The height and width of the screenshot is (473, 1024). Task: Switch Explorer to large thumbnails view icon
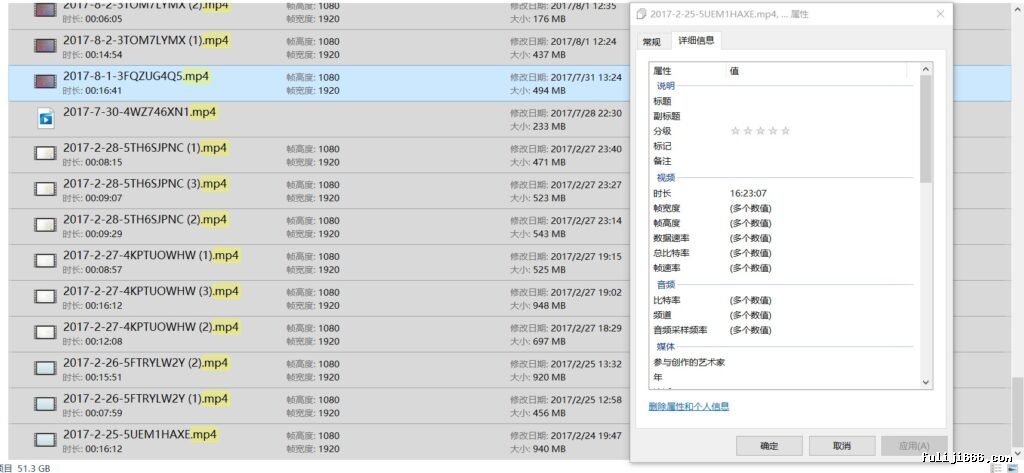tap(1012, 468)
